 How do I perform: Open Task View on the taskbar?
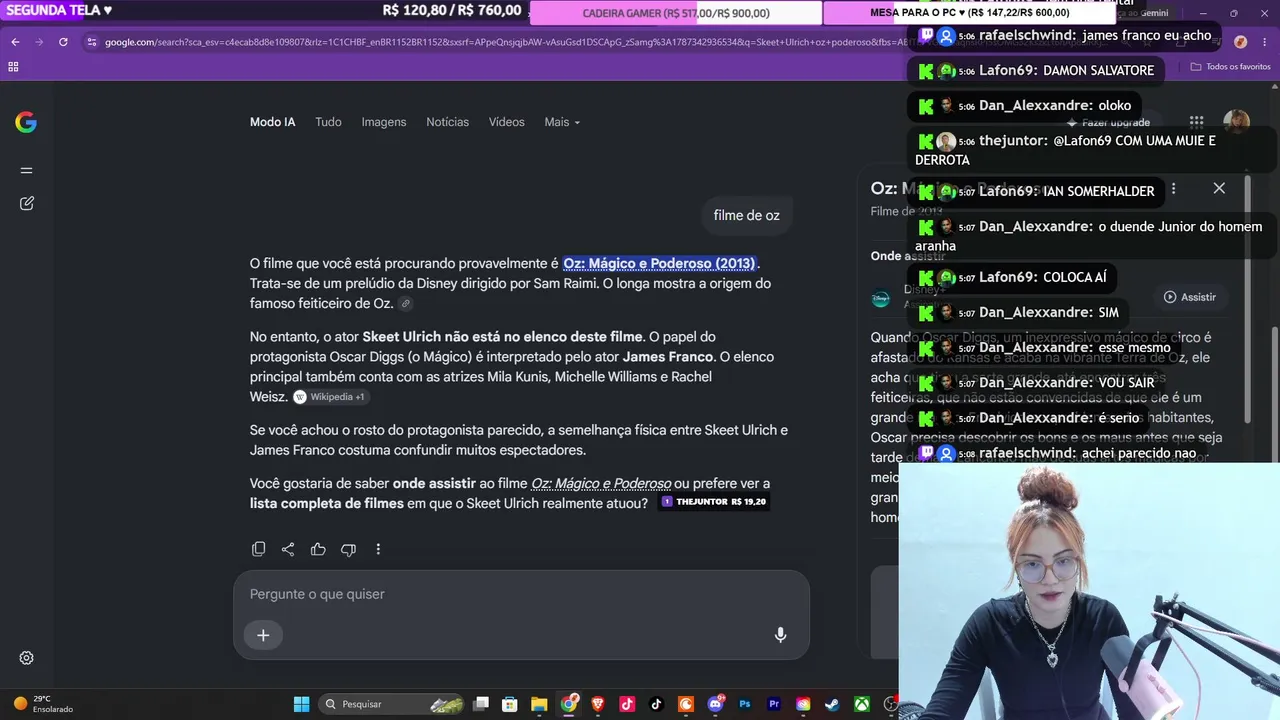click(x=481, y=704)
